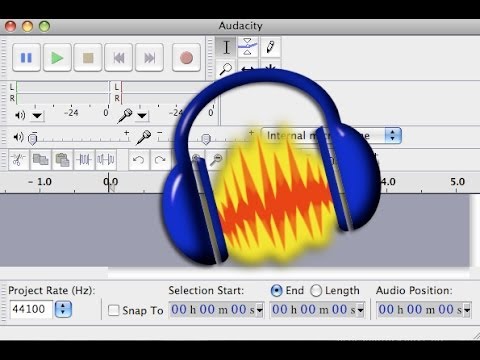Click timeline ruler at 0.0 mark
480x360 pixels.
click(110, 183)
